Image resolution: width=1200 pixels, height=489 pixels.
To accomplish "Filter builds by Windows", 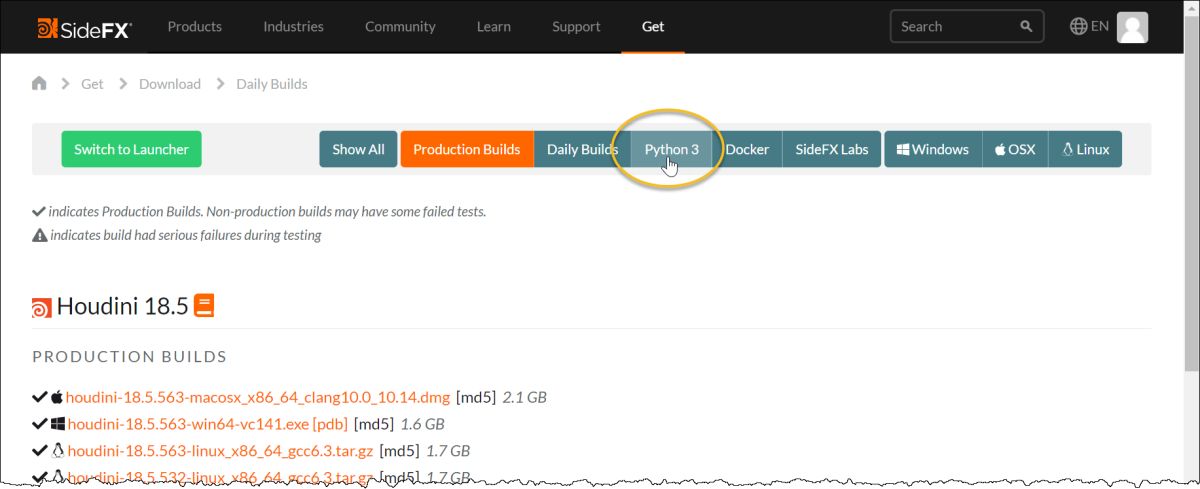I will 933,149.
